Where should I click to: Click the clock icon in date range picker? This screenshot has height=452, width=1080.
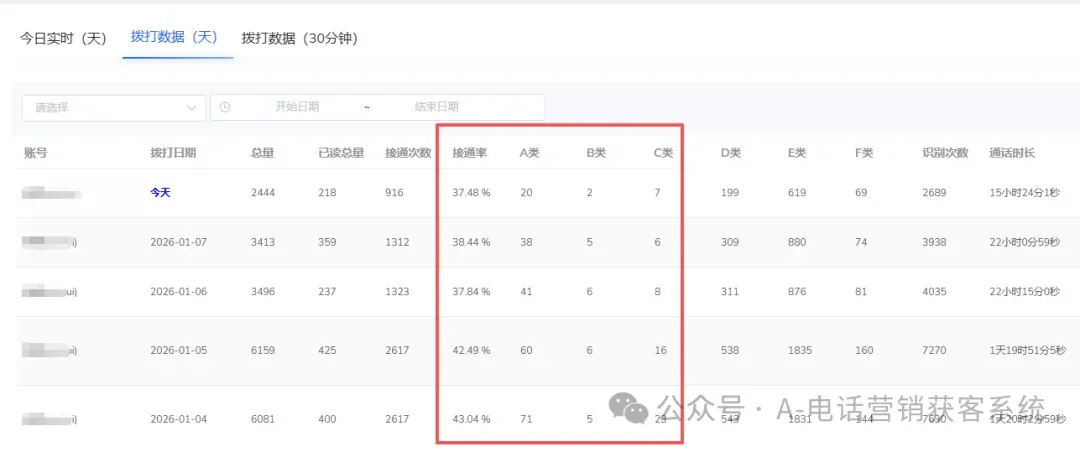click(x=225, y=107)
